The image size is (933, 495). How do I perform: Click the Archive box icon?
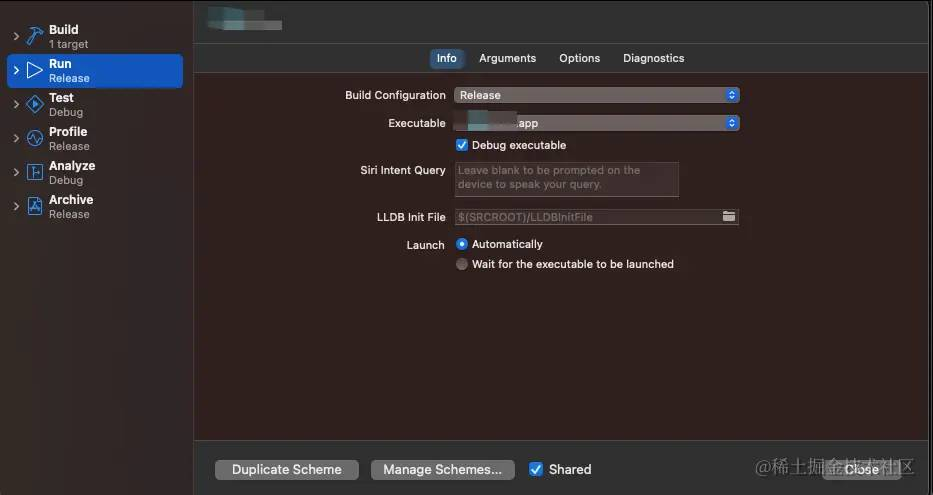coord(35,206)
